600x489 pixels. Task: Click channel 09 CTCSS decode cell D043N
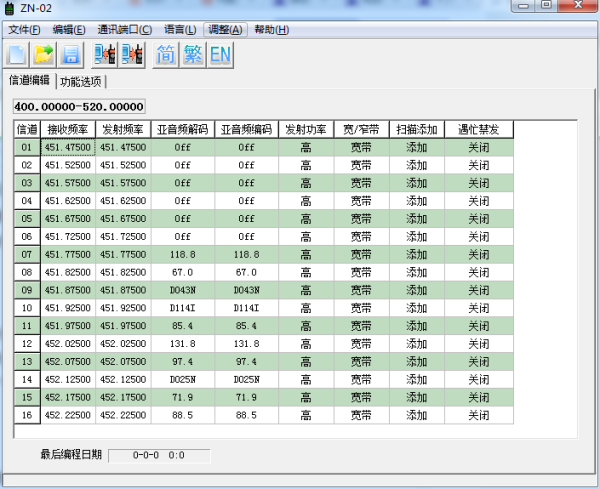tap(183, 290)
